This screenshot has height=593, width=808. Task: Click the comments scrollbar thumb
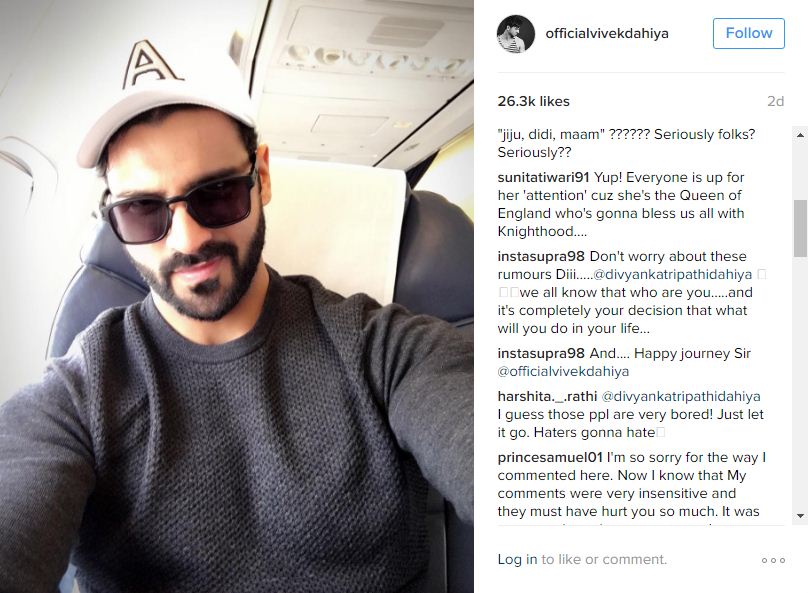(800, 228)
